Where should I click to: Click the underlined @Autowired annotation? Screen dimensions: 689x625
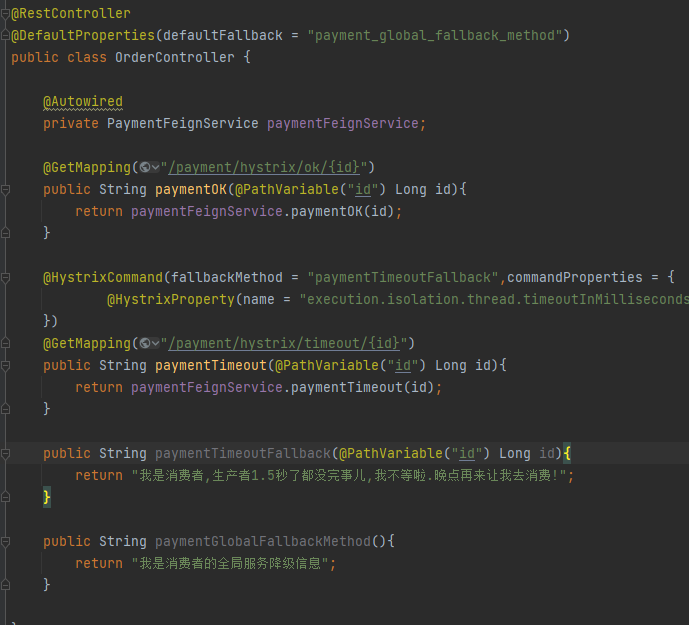coord(83,102)
